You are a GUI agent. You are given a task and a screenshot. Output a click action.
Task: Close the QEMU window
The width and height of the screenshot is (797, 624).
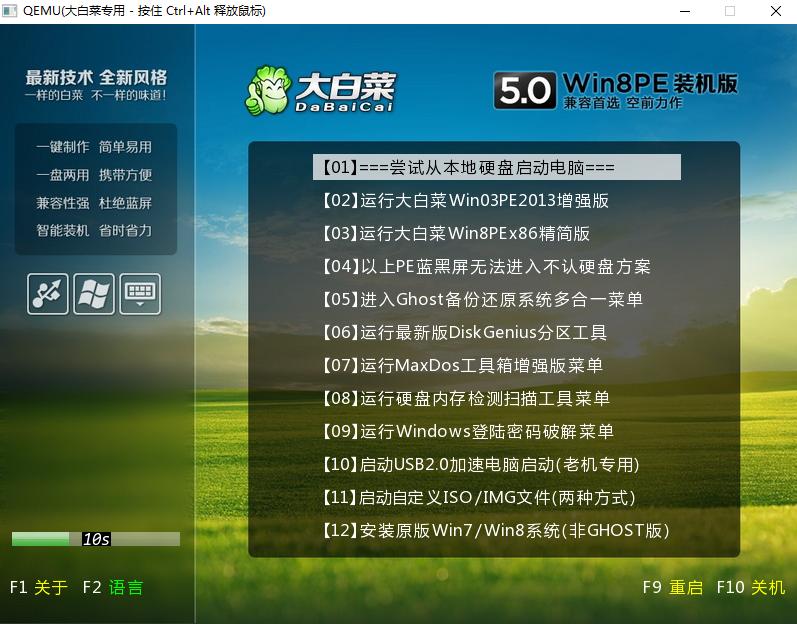776,11
